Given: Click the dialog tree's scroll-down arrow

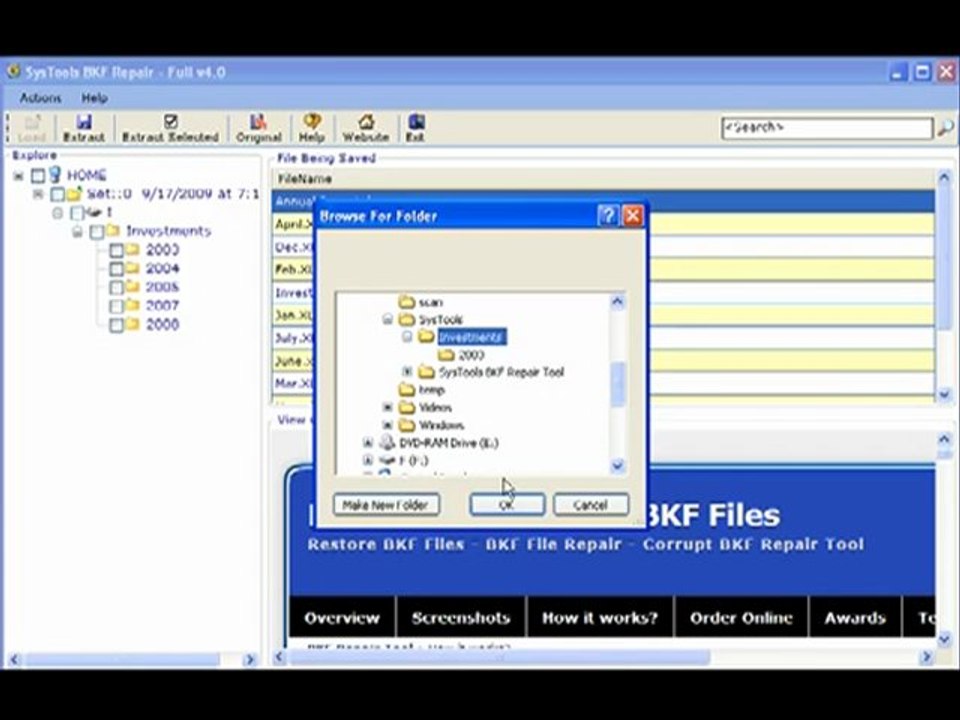Looking at the screenshot, I should point(618,466).
